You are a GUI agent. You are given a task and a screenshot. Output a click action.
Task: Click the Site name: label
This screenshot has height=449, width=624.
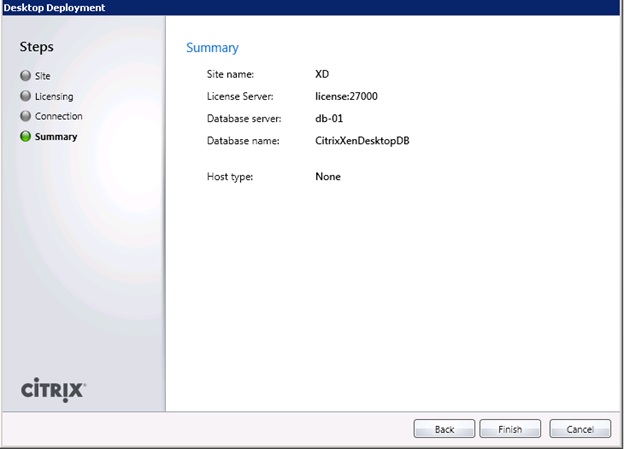[230, 74]
